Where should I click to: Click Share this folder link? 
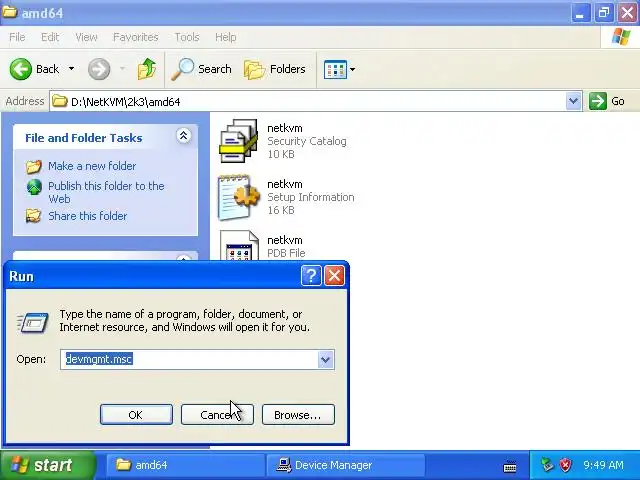coord(87,216)
